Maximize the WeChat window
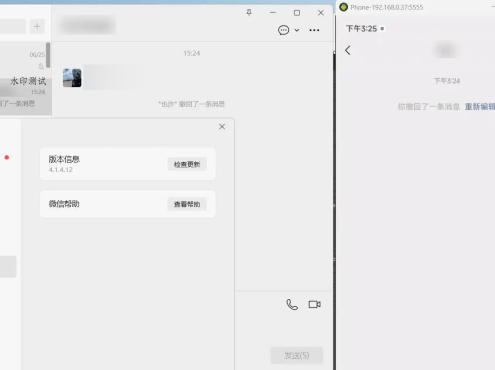Viewport: 495px width, 370px height. click(x=297, y=13)
